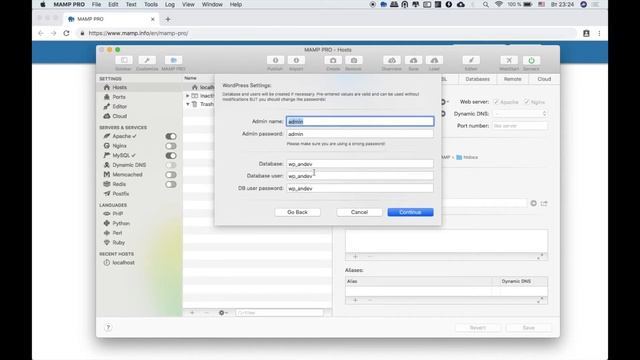Toggle the Sidebar toolbar button
This screenshot has width=640, height=360.
[124, 60]
